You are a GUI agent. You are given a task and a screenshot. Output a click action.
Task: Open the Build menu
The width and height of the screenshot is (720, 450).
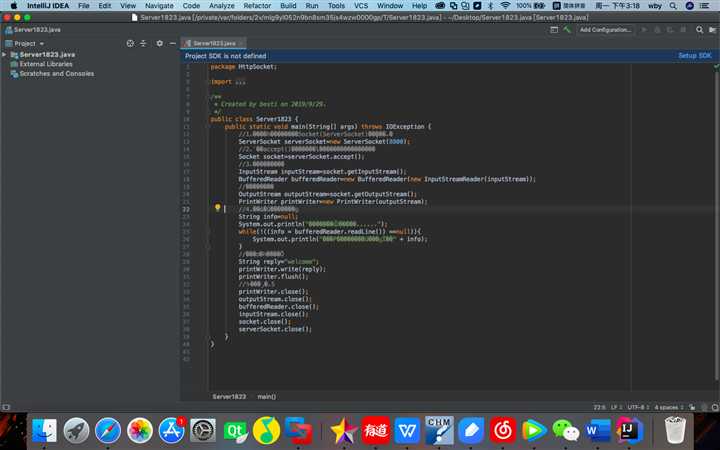tap(288, 6)
